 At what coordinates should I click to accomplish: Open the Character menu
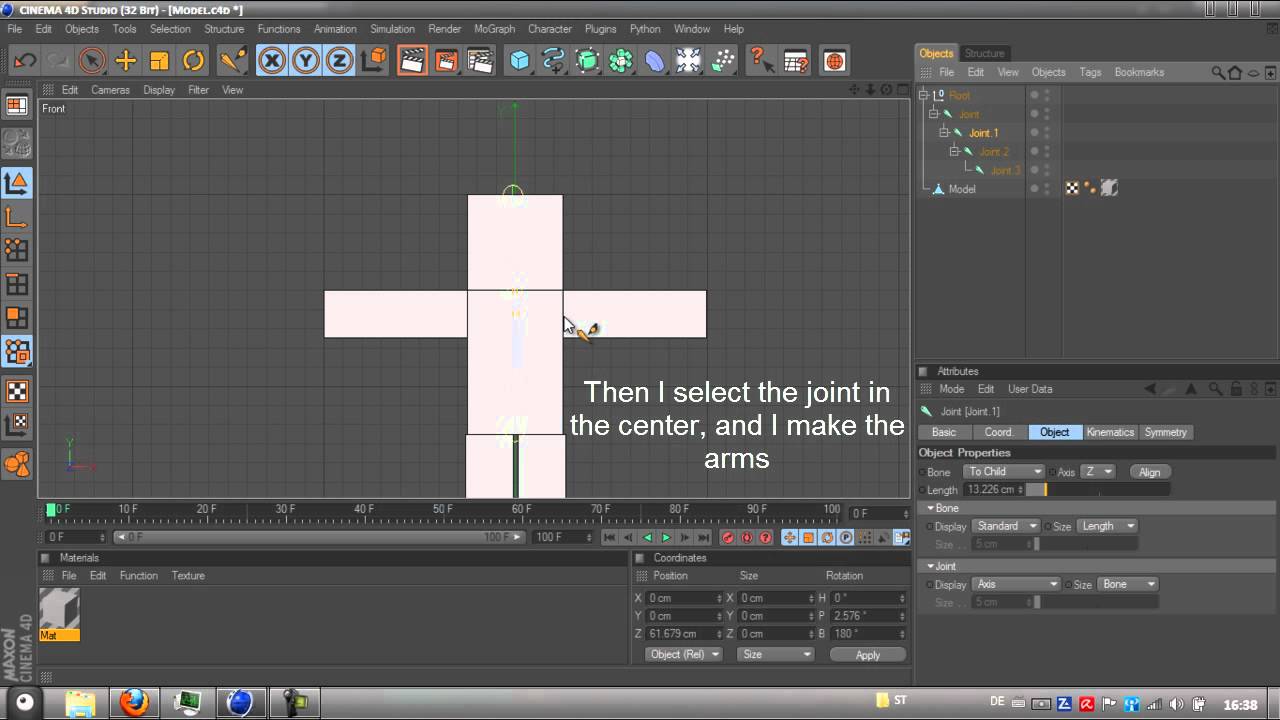[550, 29]
